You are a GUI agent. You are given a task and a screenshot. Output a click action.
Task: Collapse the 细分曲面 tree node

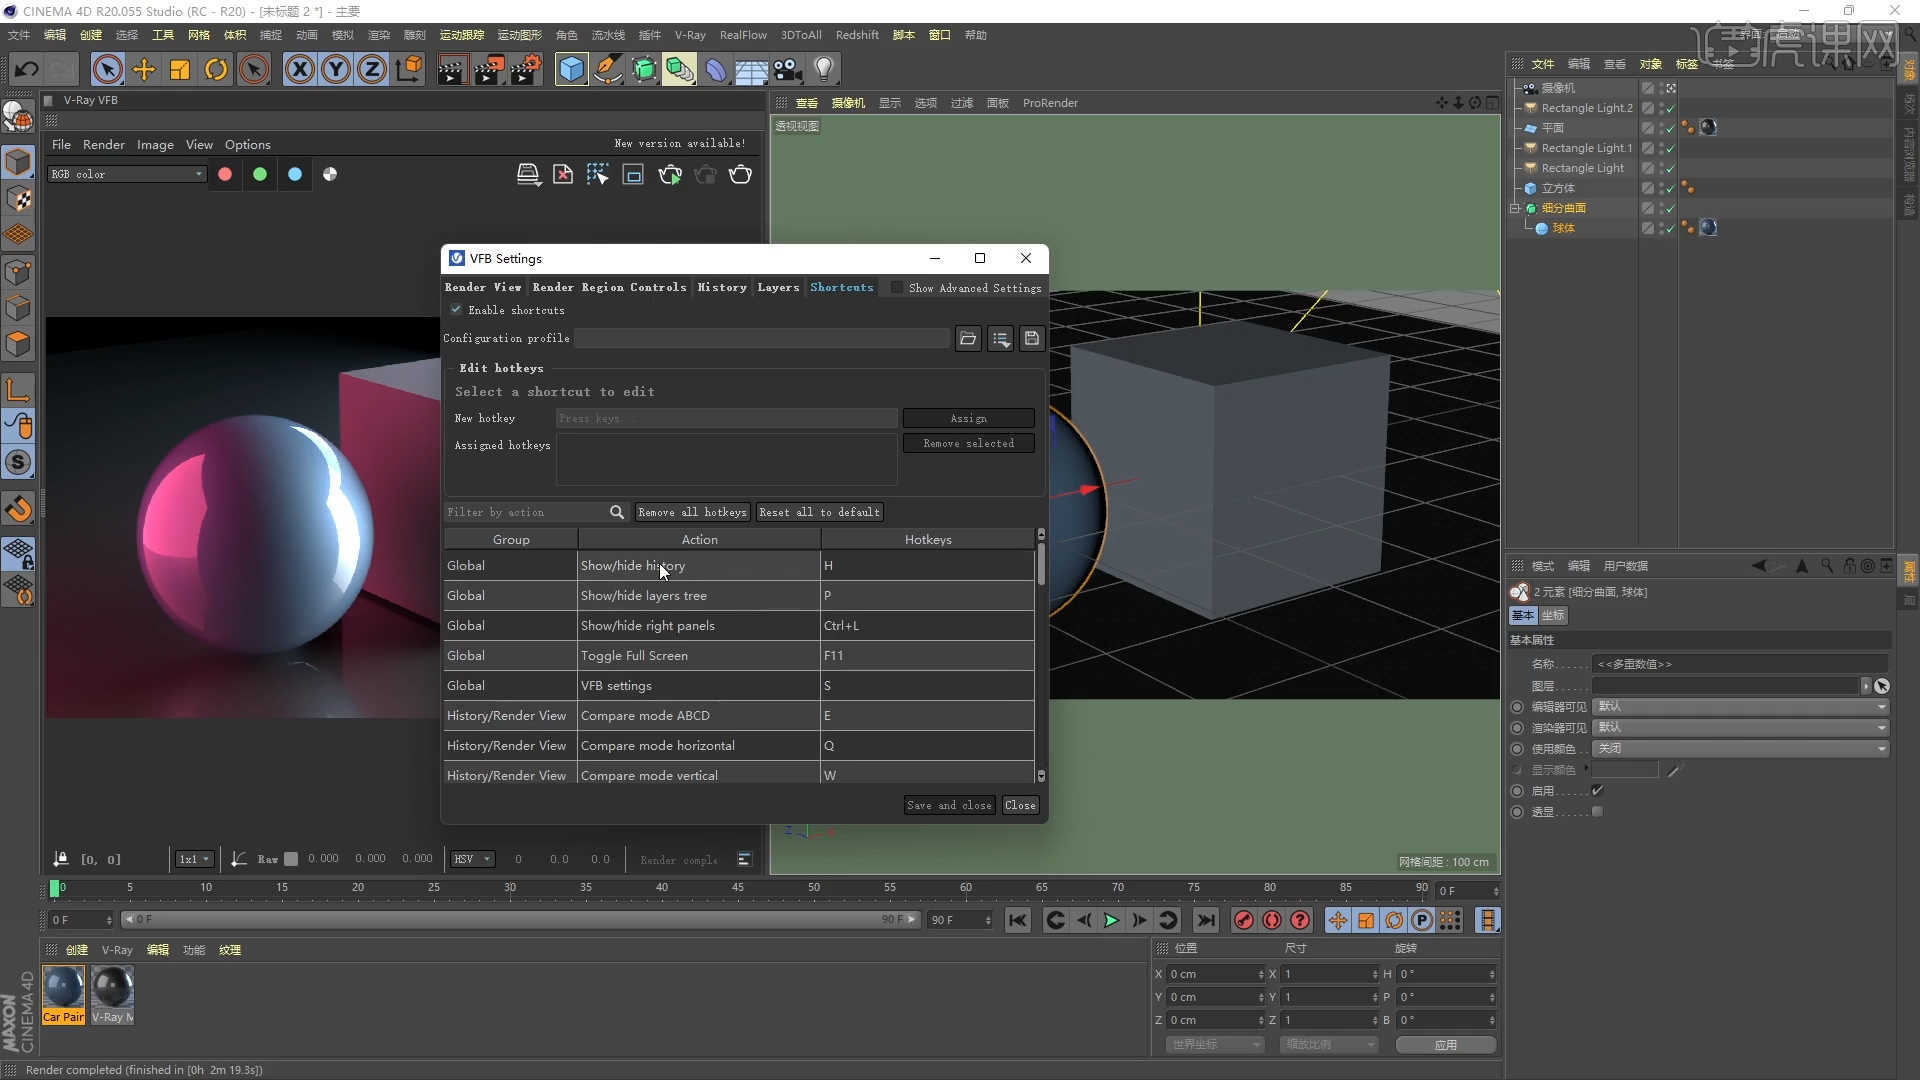point(1515,208)
